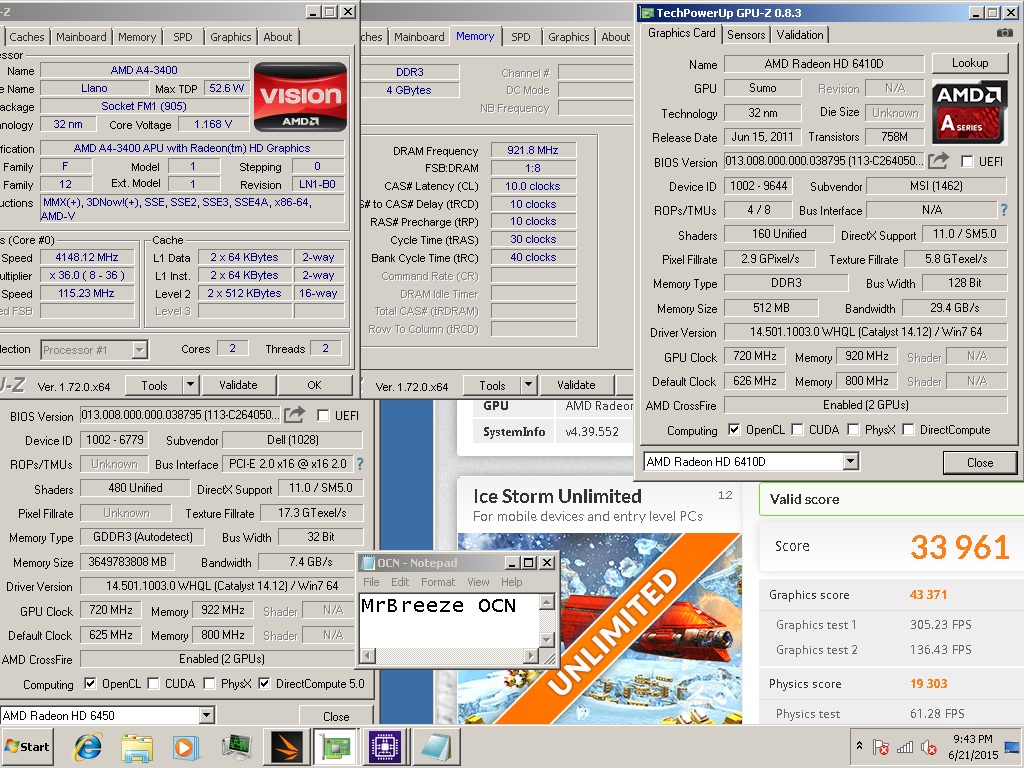Click the AMD A Series logo in GPU-Z
Screen dimensions: 1024x768
(969, 112)
